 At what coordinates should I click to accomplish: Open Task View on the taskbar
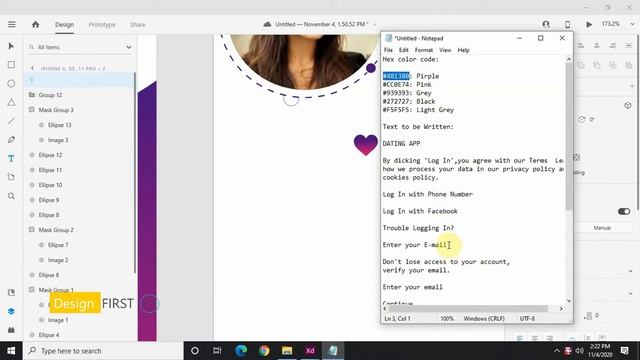[217, 351]
